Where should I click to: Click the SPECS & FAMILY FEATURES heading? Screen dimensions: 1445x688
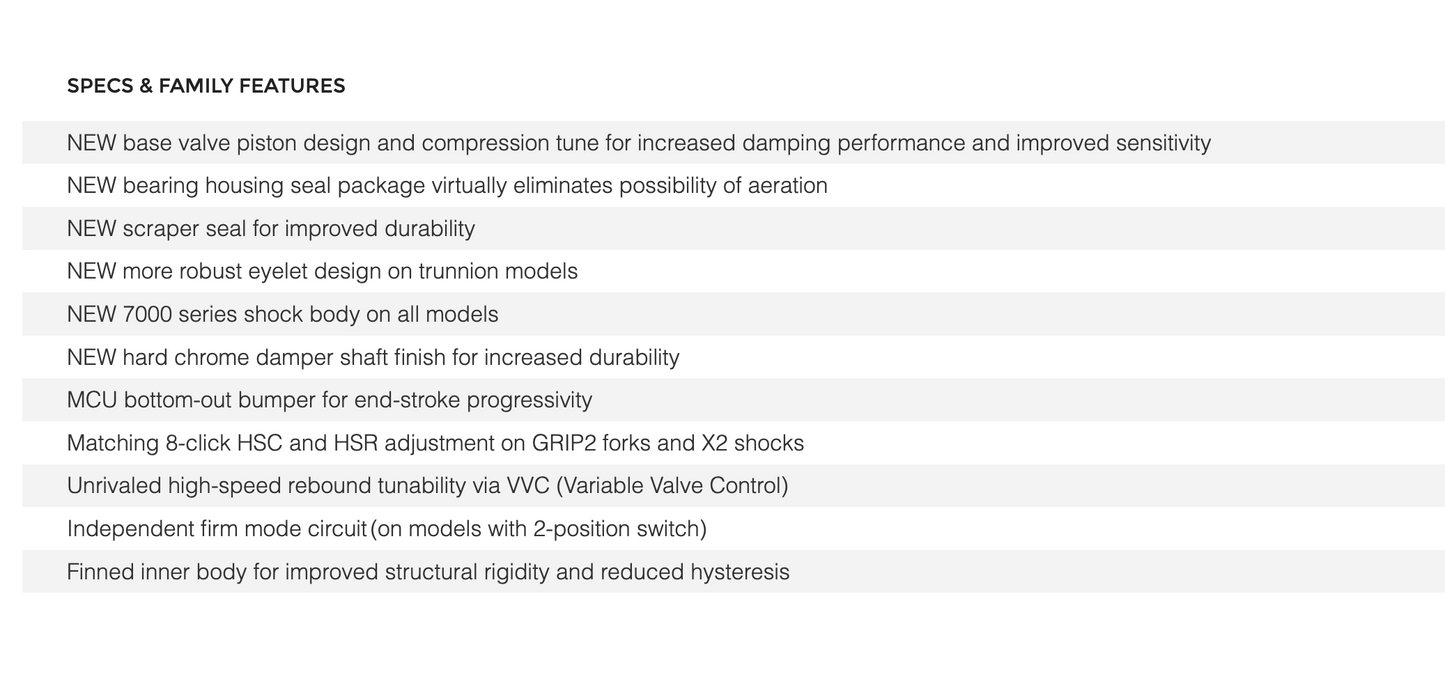(x=206, y=86)
